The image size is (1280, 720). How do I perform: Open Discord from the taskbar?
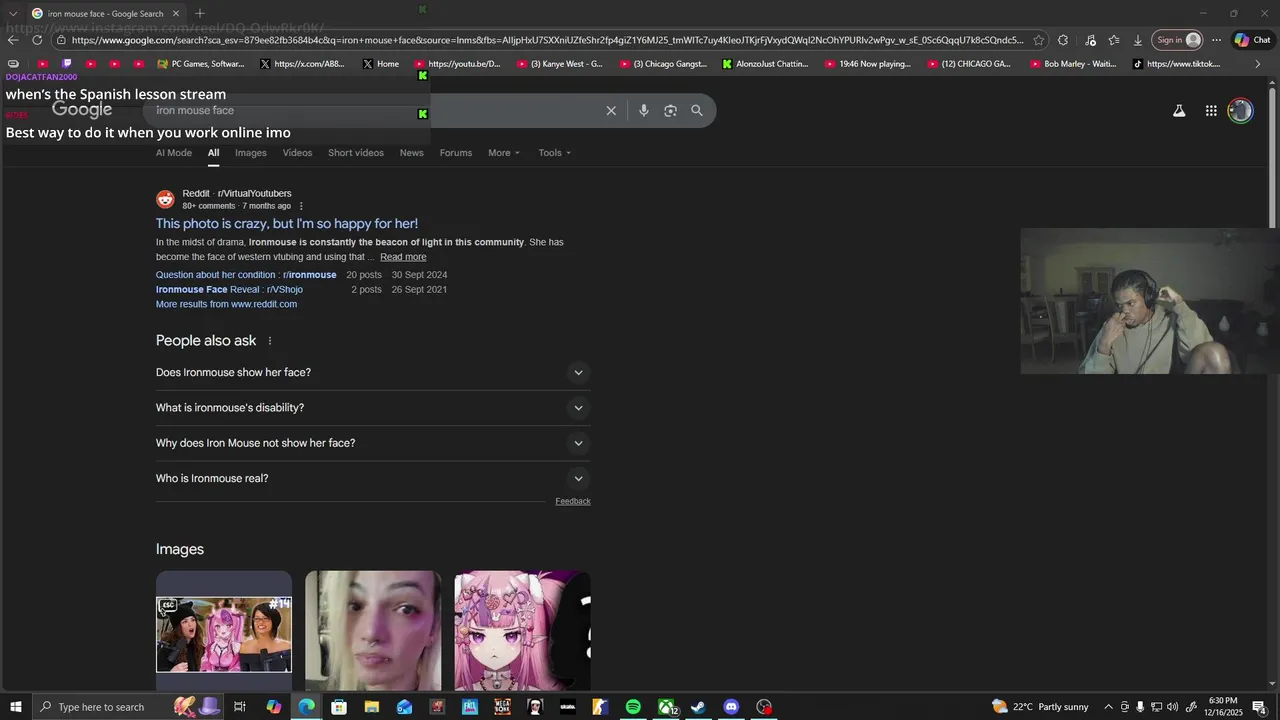(731, 707)
